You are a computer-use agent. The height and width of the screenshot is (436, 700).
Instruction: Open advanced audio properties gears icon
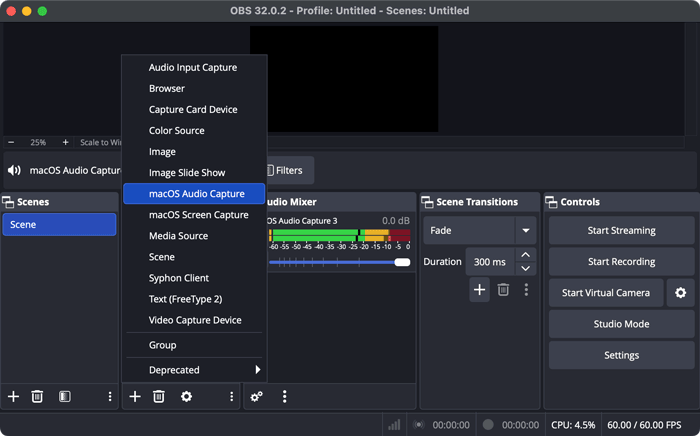point(257,396)
